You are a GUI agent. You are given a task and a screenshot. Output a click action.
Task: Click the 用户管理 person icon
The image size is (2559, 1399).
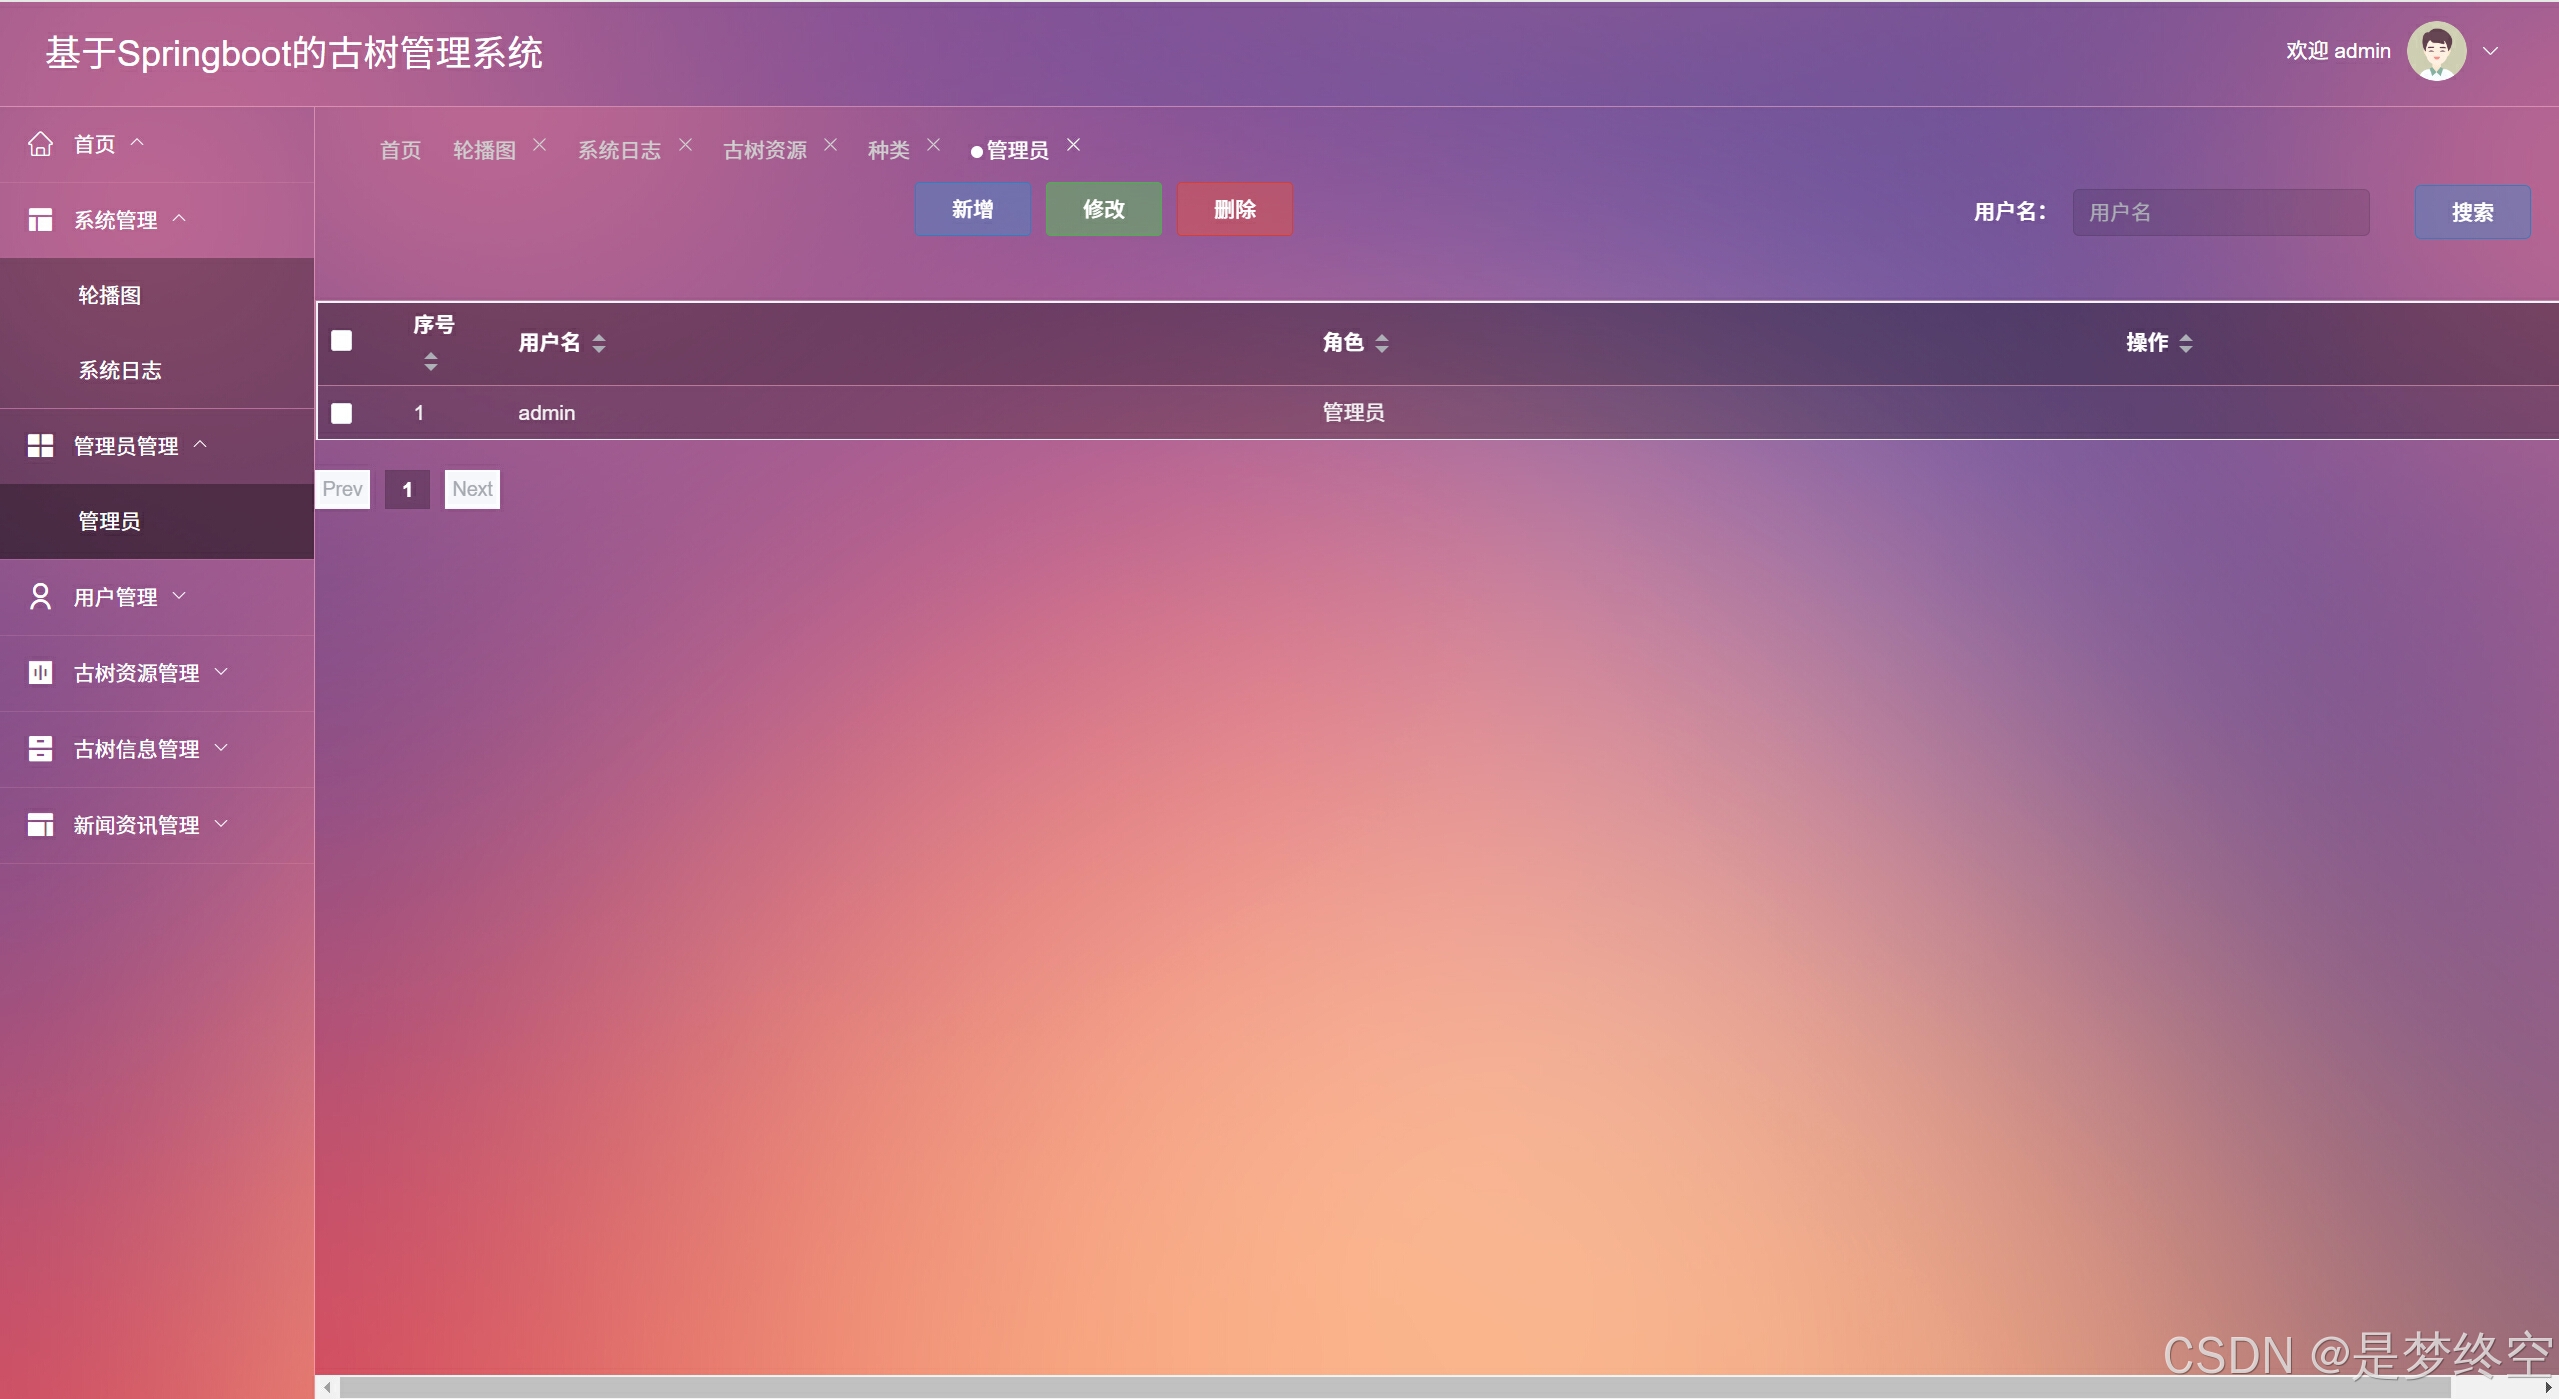(x=40, y=597)
